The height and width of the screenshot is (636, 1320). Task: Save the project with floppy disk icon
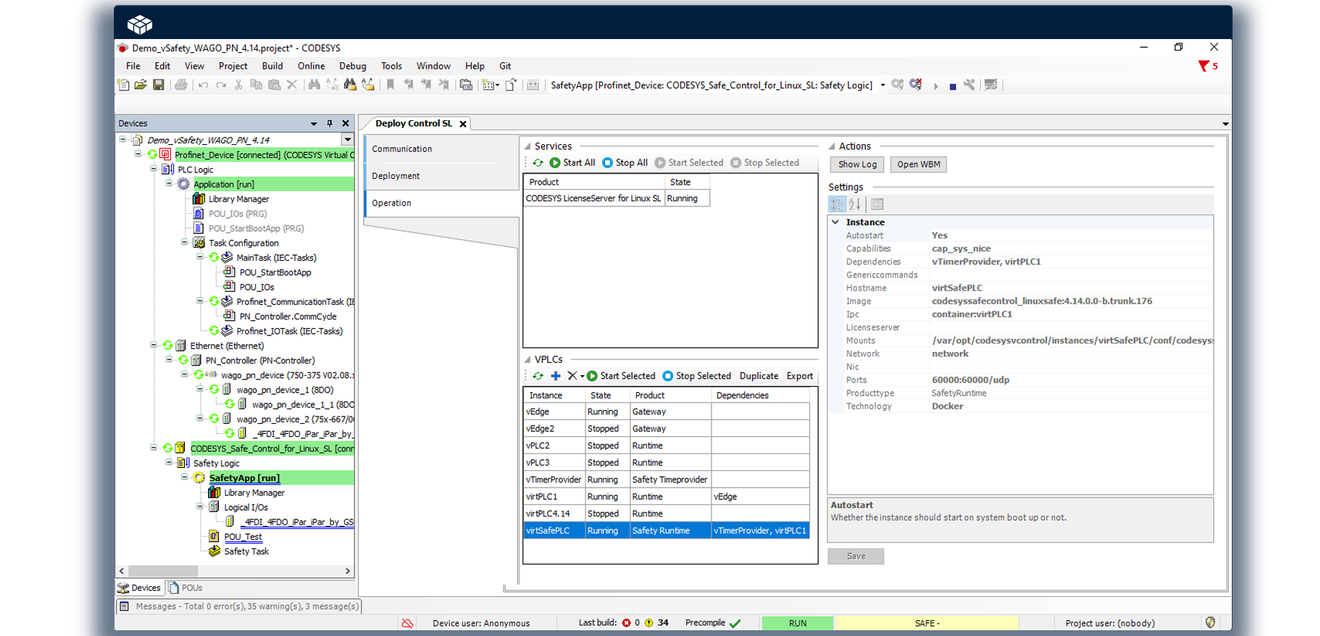pos(158,85)
